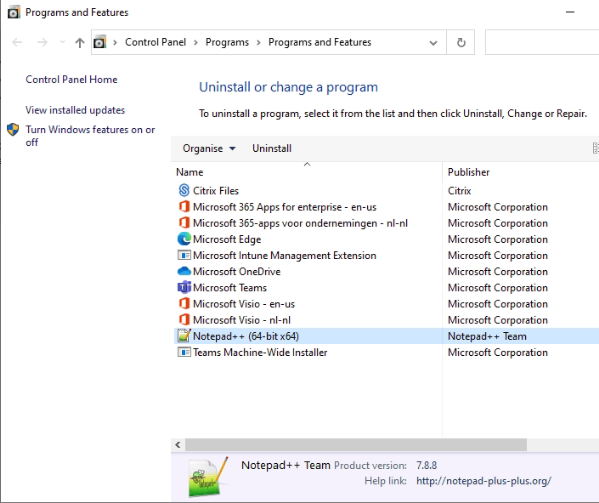Click the Microsoft Visio nl-nl icon
The height and width of the screenshot is (503, 599).
tap(184, 320)
